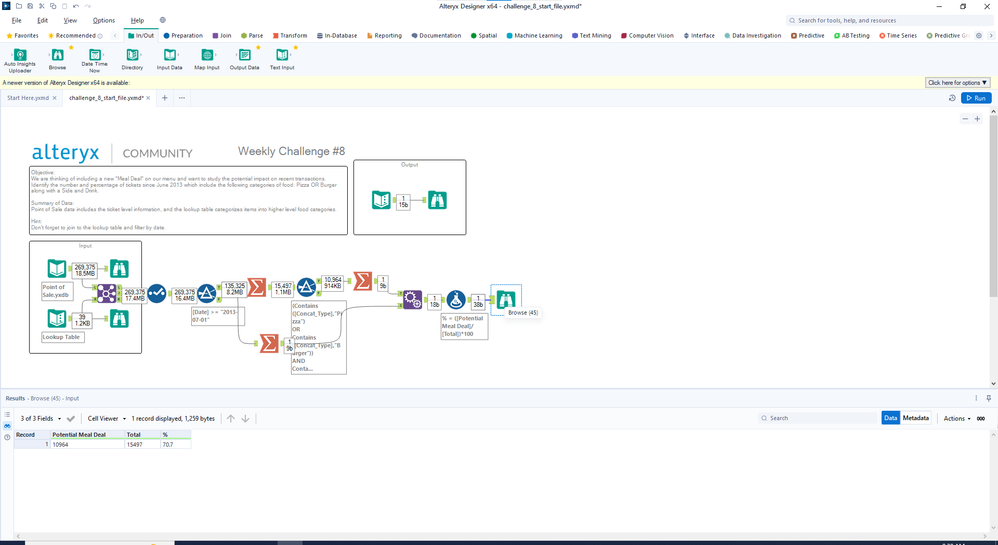Select the purple Join tool node
The image size is (998, 545).
106,294
